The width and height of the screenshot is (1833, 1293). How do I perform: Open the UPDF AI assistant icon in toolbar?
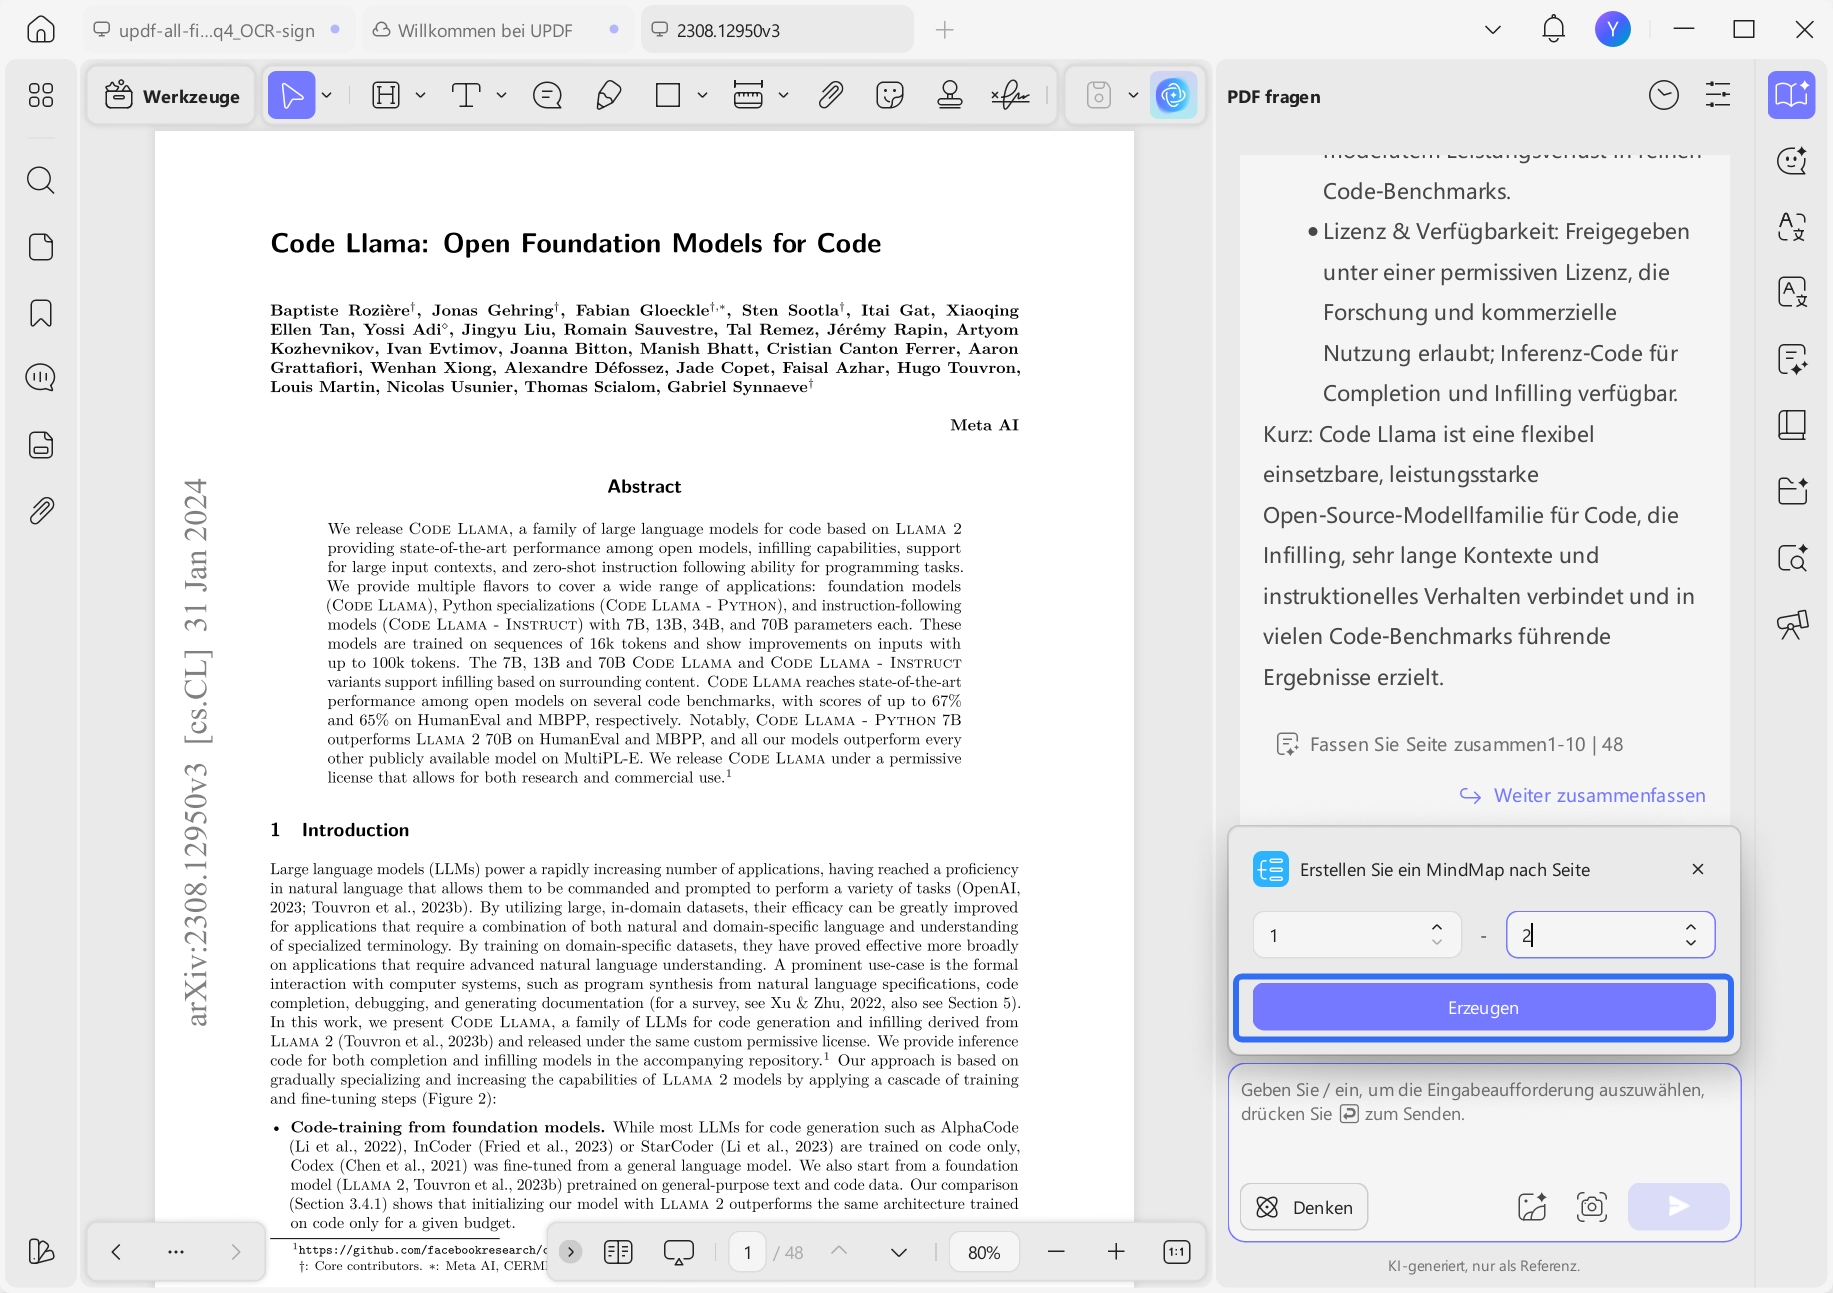(1173, 96)
